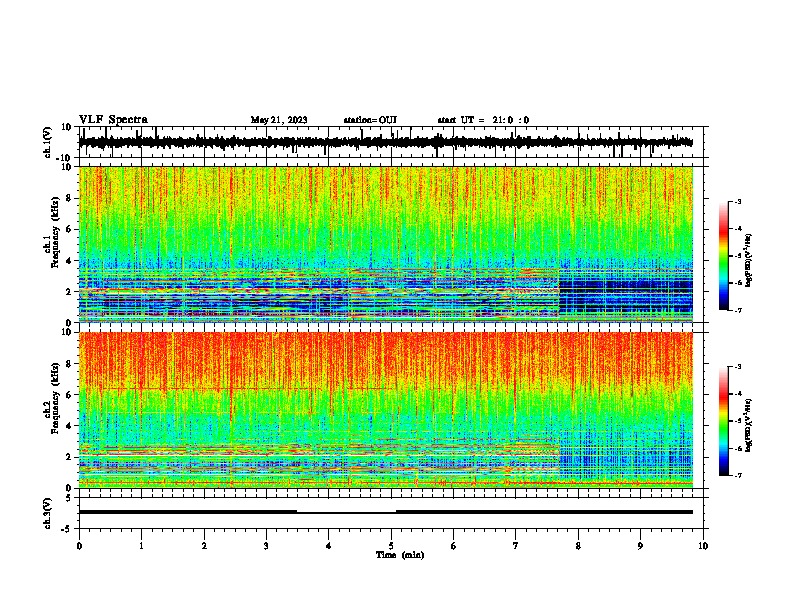Screen dimensions: 792x612
Task: Click the '-10' tick on ch.1(V) axis
Action: coord(65,158)
